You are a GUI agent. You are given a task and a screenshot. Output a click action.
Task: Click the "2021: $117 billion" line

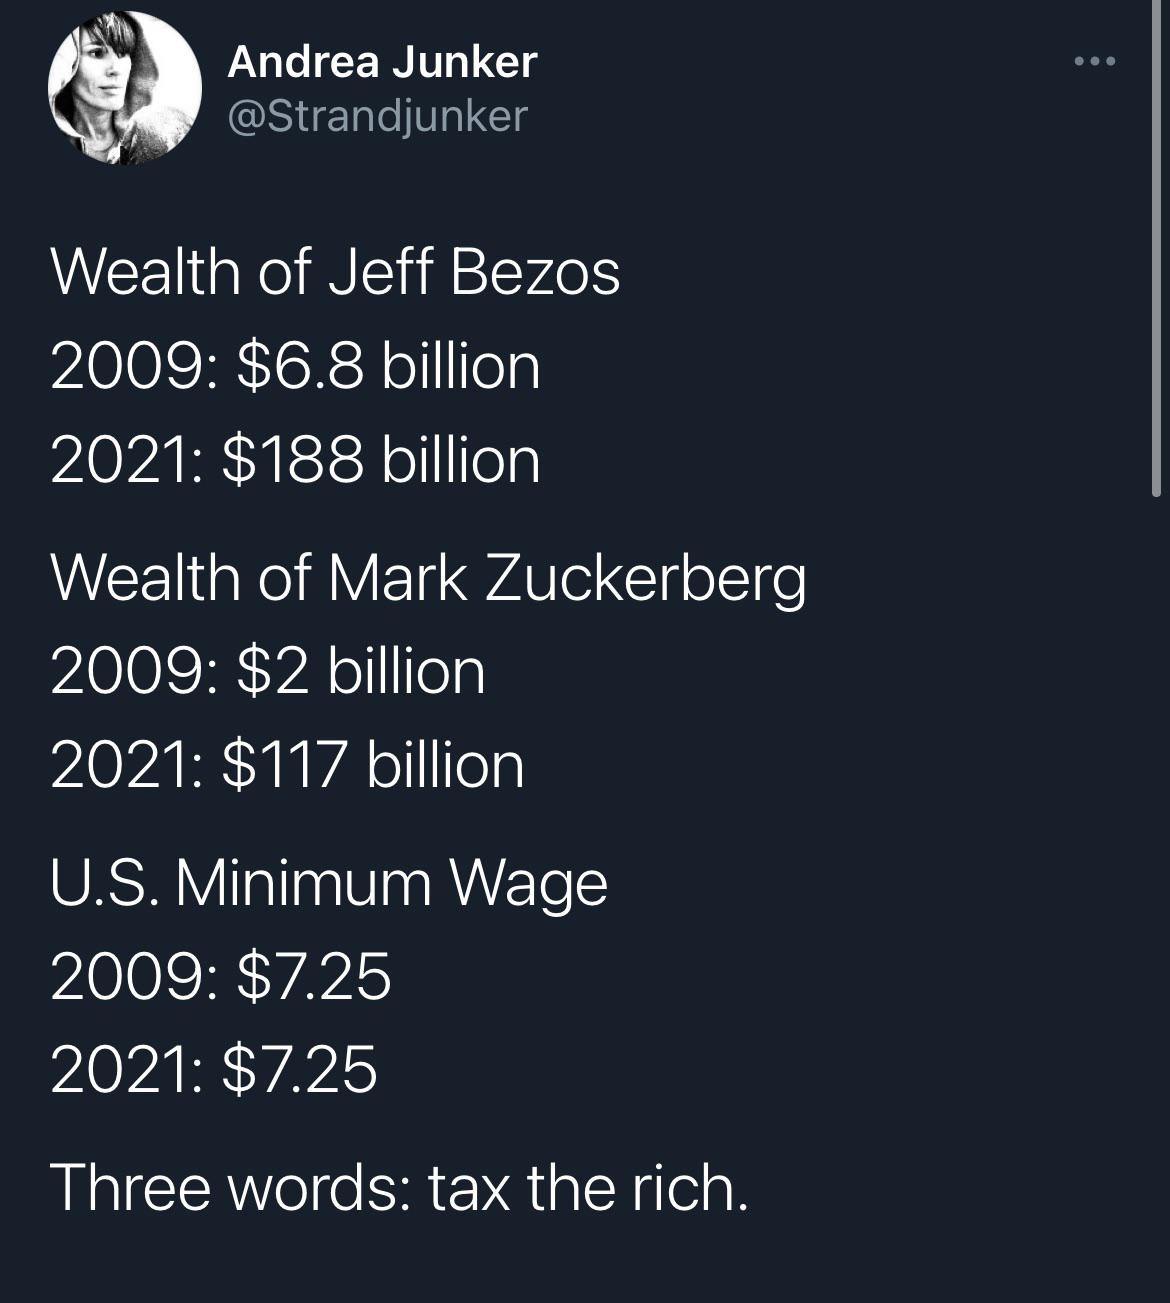(x=287, y=765)
